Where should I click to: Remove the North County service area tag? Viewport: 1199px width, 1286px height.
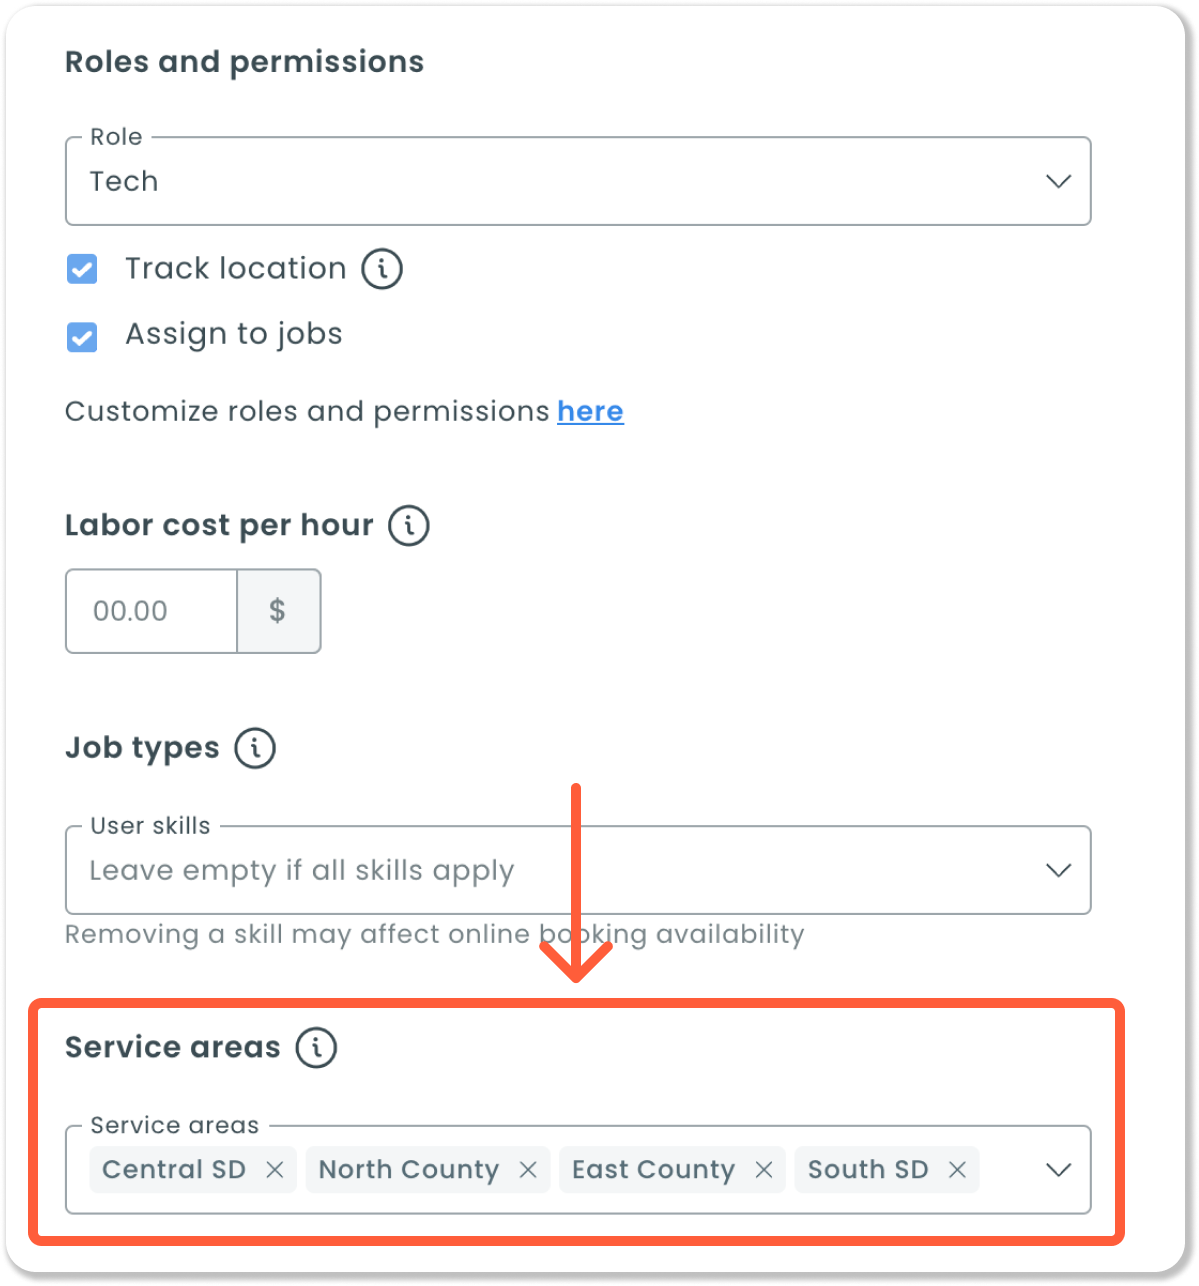528,1170
